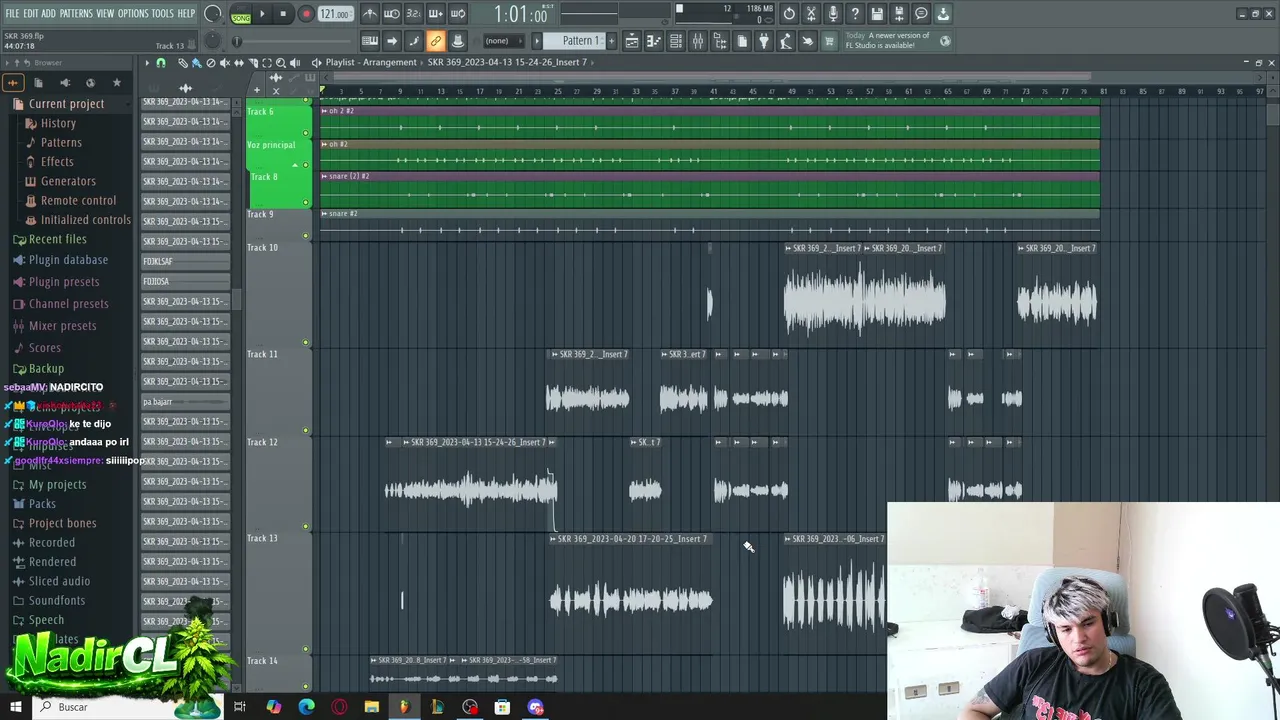
Task: Open the FILE menu
Action: 13,14
